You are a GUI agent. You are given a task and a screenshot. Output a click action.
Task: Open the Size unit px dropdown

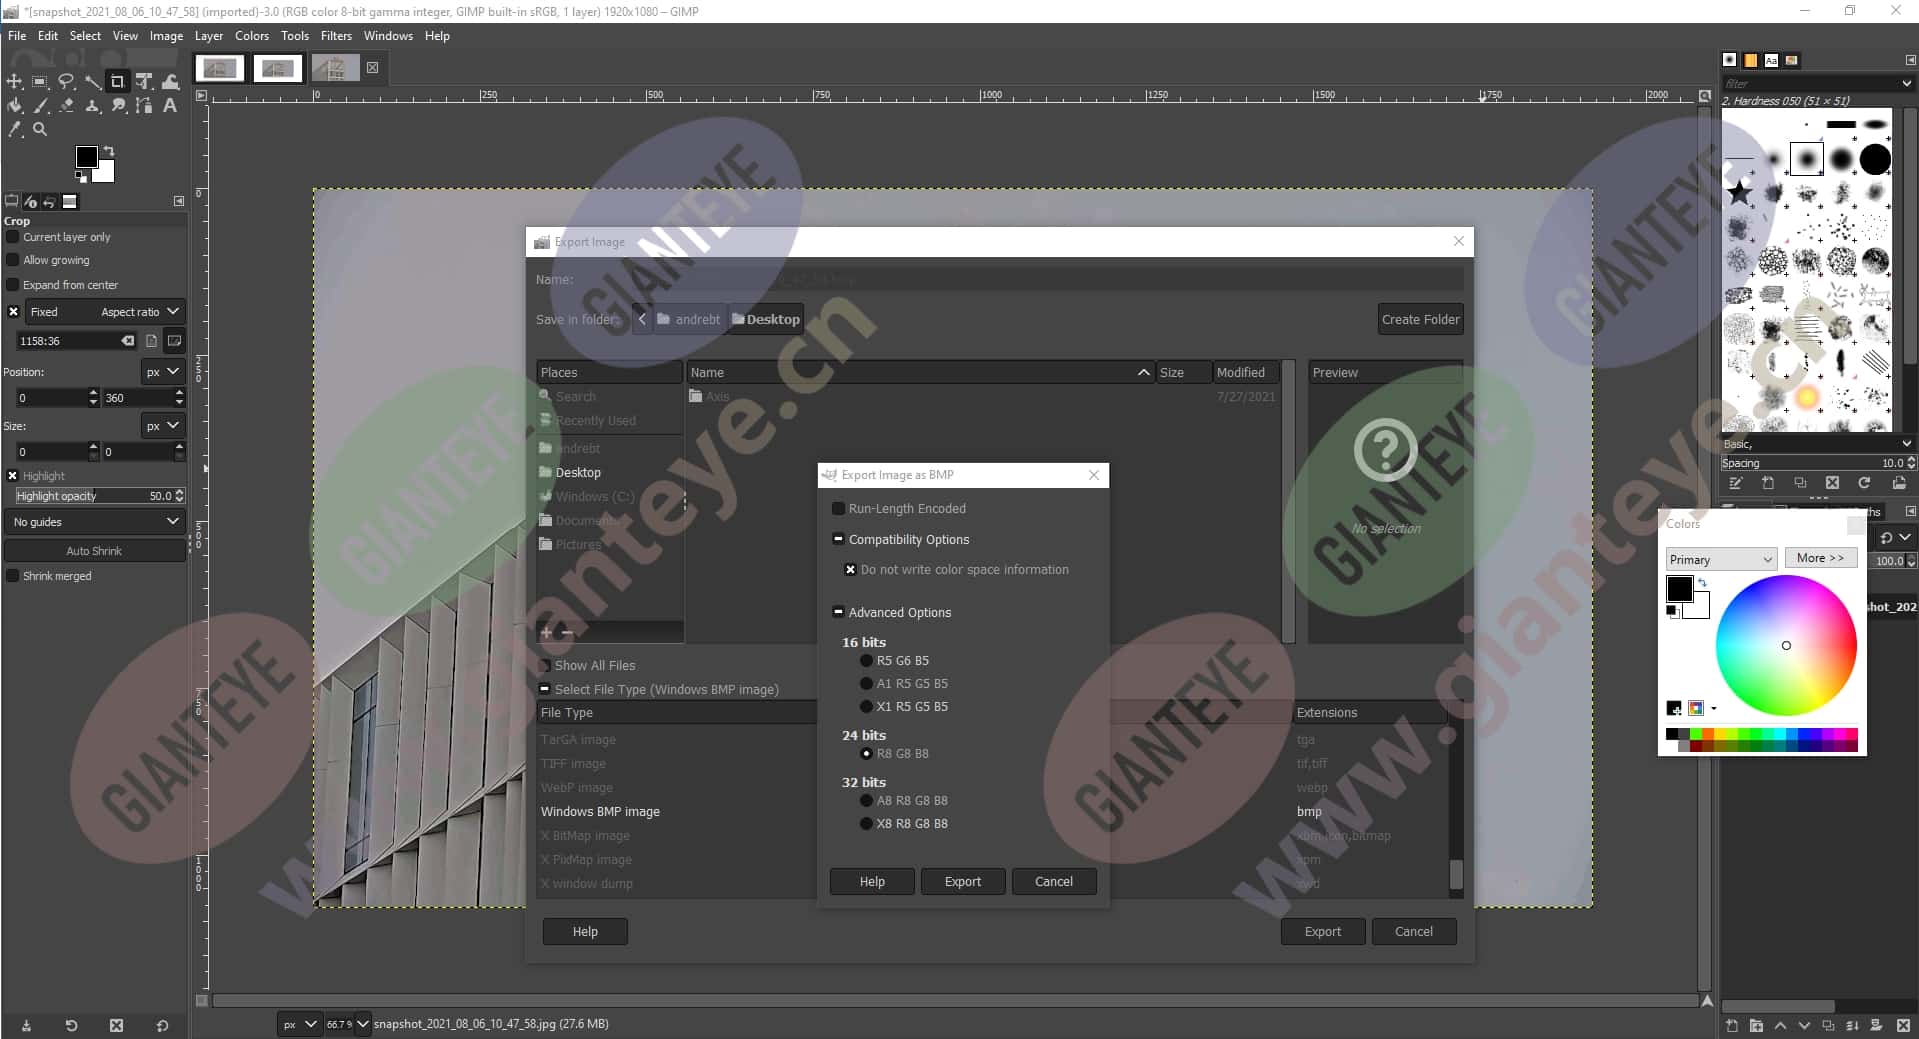coord(162,425)
